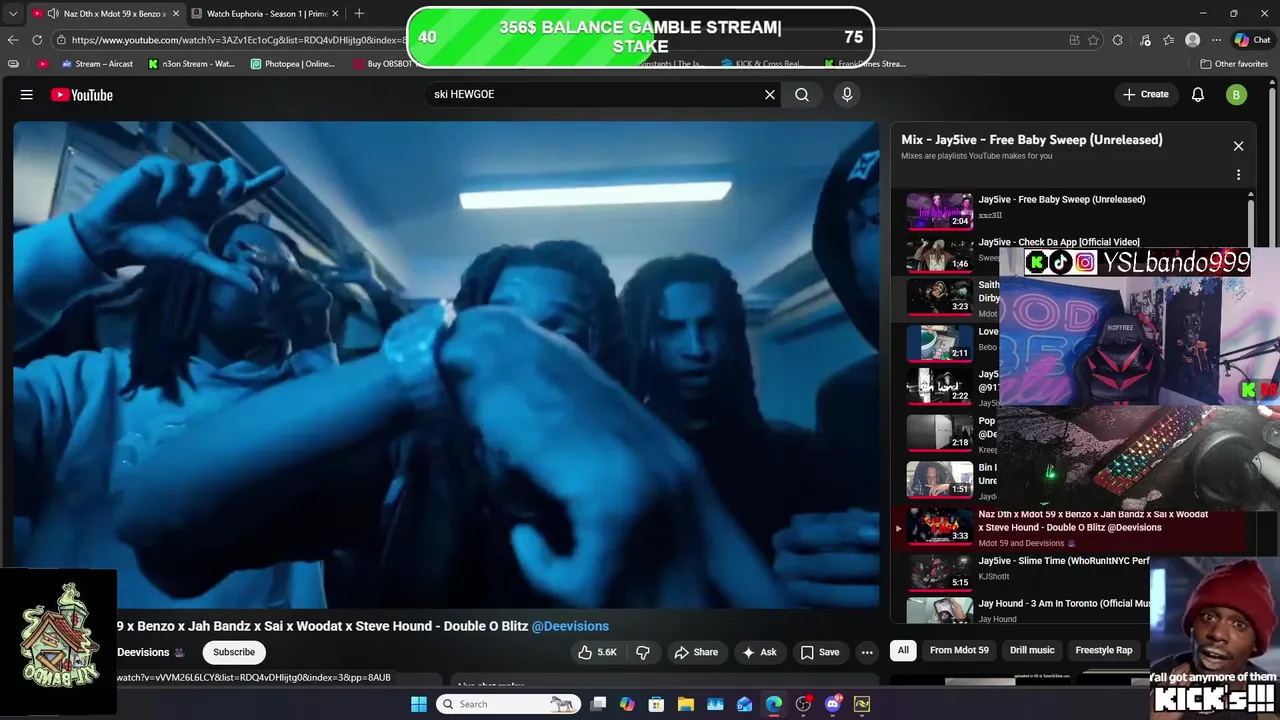Open a new browser tab
The width and height of the screenshot is (1280, 720).
tap(359, 13)
